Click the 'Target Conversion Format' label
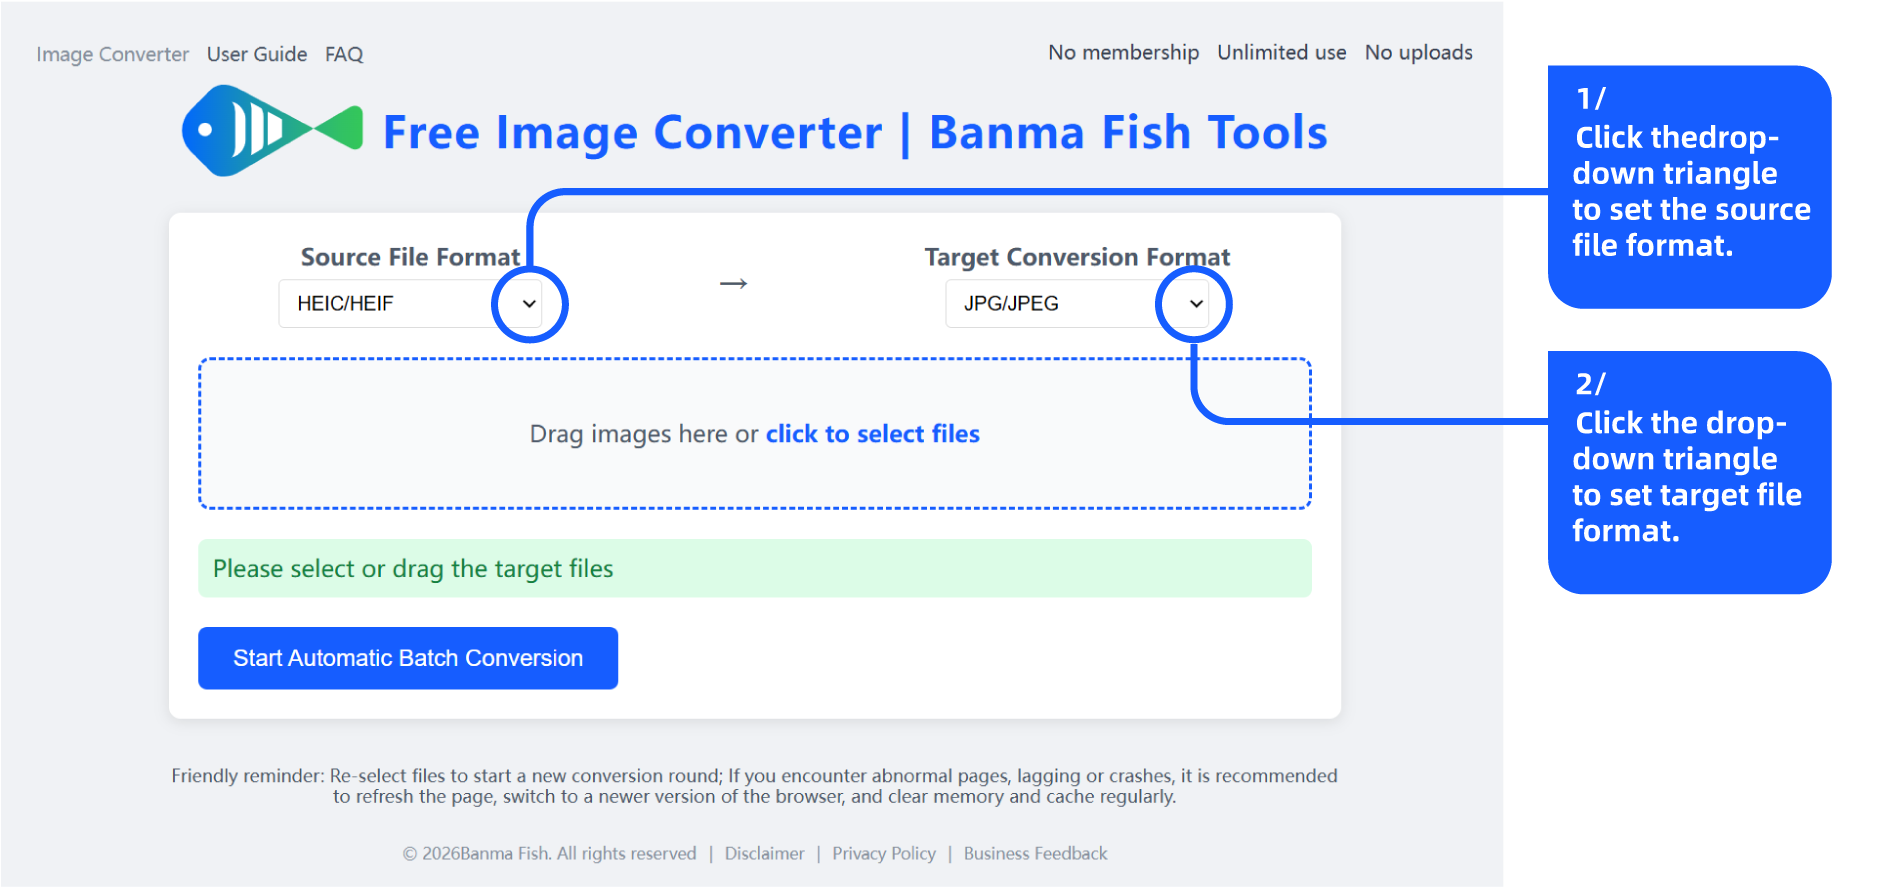Image resolution: width=1881 pixels, height=887 pixels. click(1077, 257)
